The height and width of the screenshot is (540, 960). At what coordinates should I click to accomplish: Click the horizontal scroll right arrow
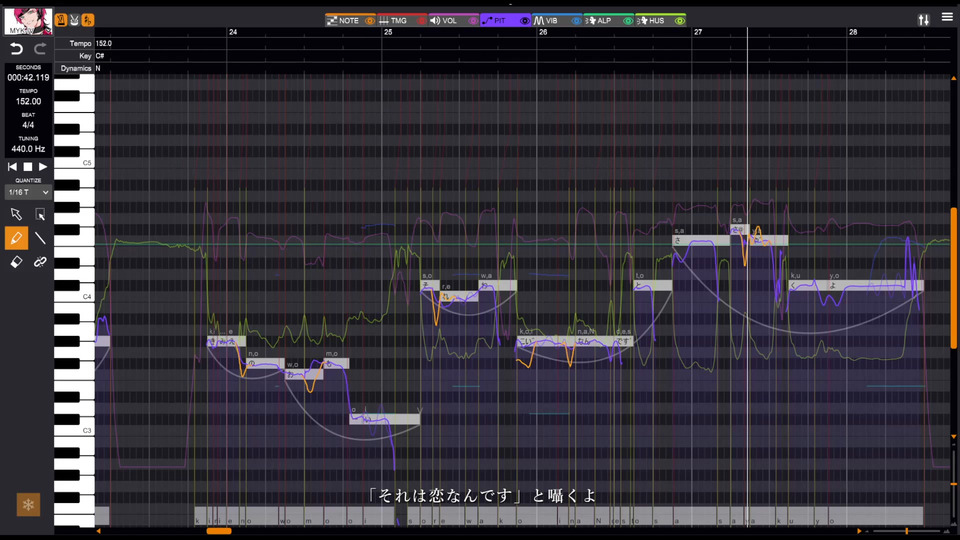click(x=859, y=531)
